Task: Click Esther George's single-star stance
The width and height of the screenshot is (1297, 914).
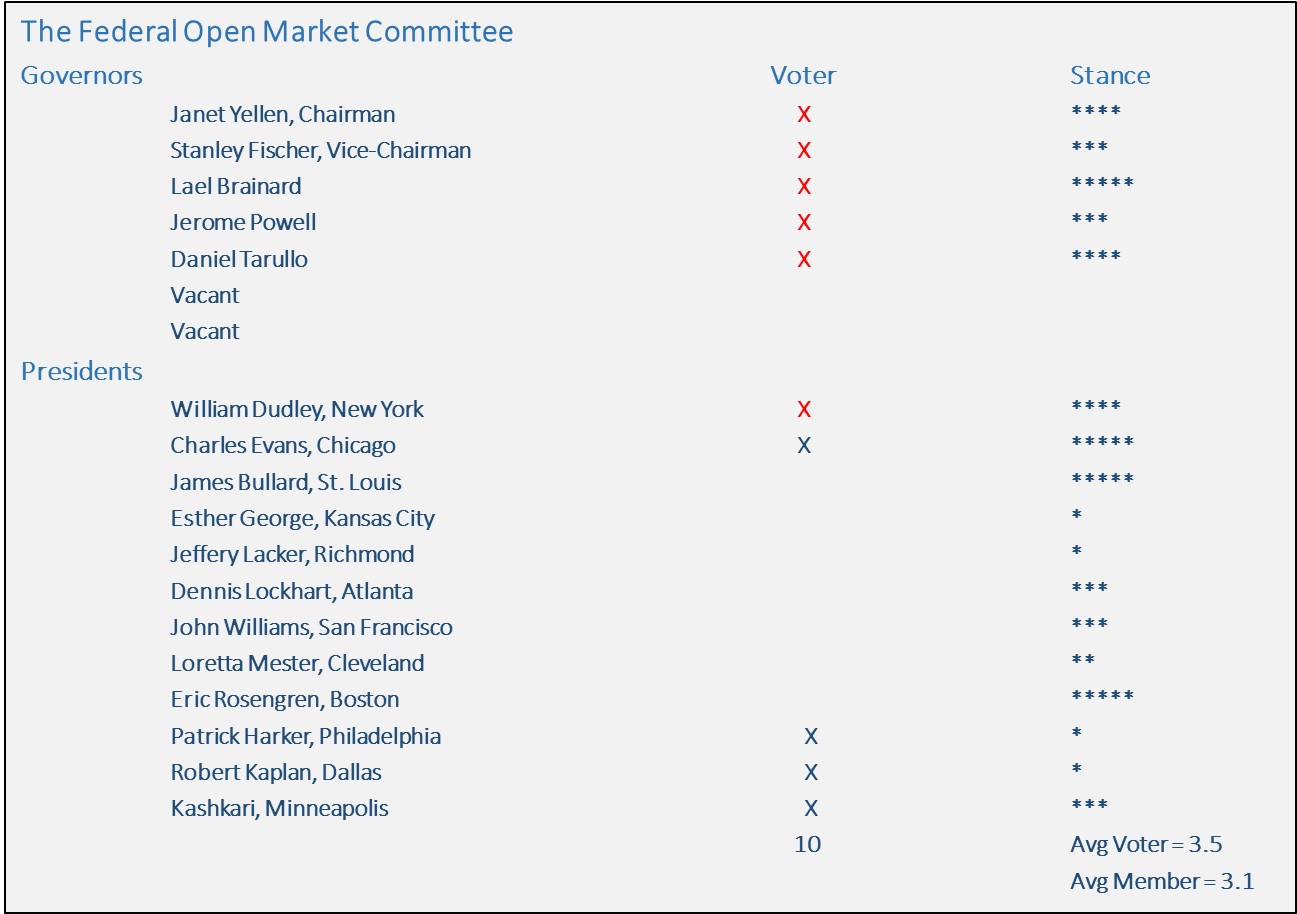Action: pyautogui.click(x=1076, y=515)
